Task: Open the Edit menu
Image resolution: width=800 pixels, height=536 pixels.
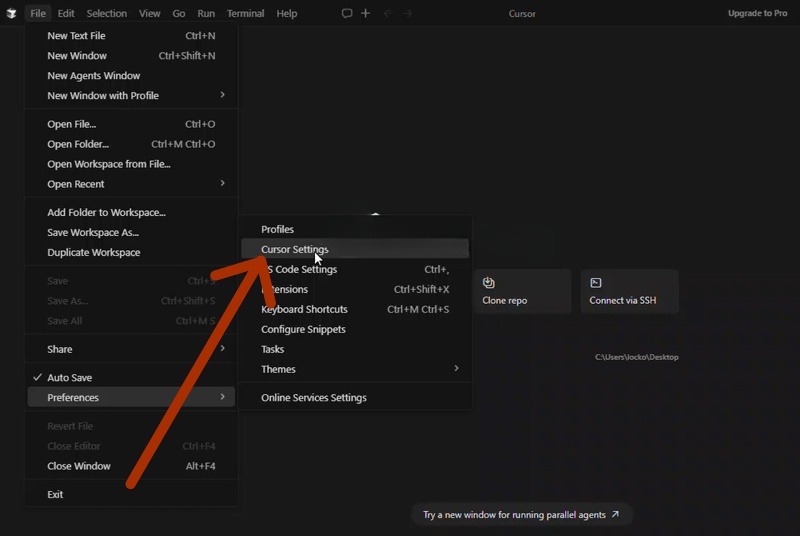Action: tap(66, 14)
